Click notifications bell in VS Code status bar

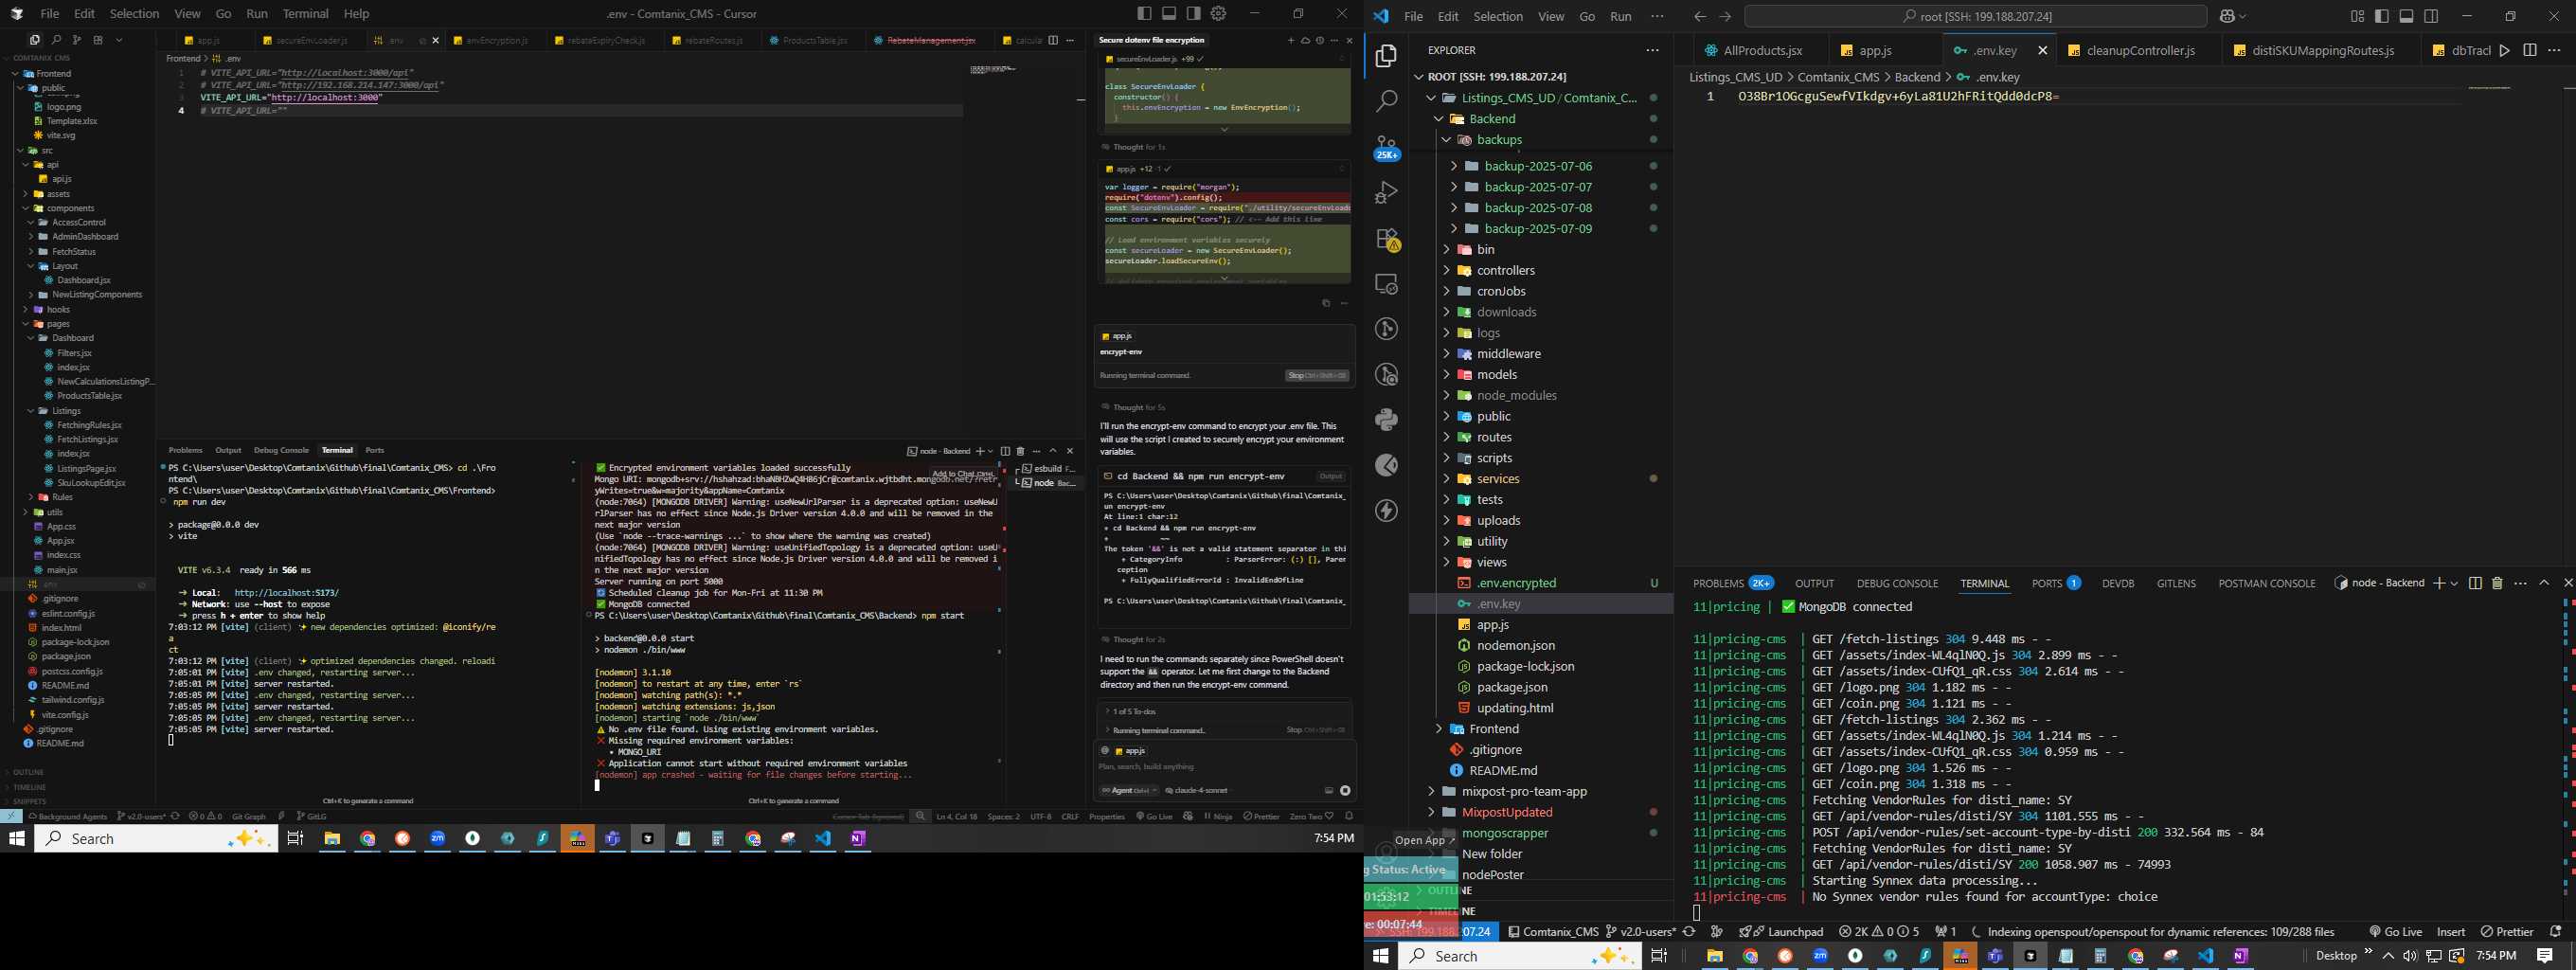click(2555, 931)
